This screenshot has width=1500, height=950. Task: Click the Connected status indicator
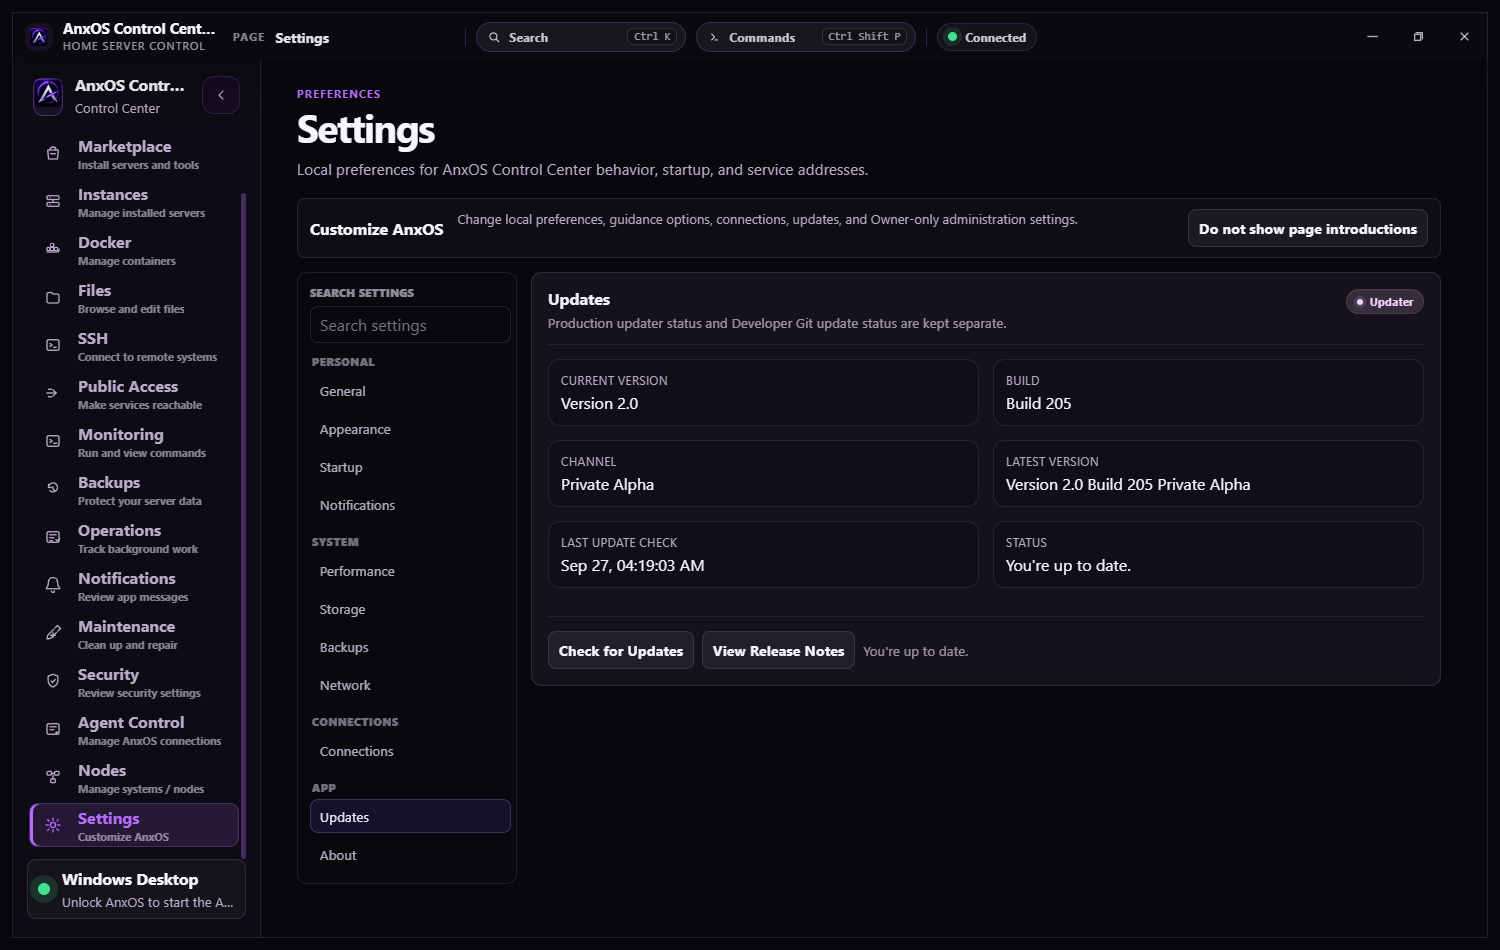986,37
